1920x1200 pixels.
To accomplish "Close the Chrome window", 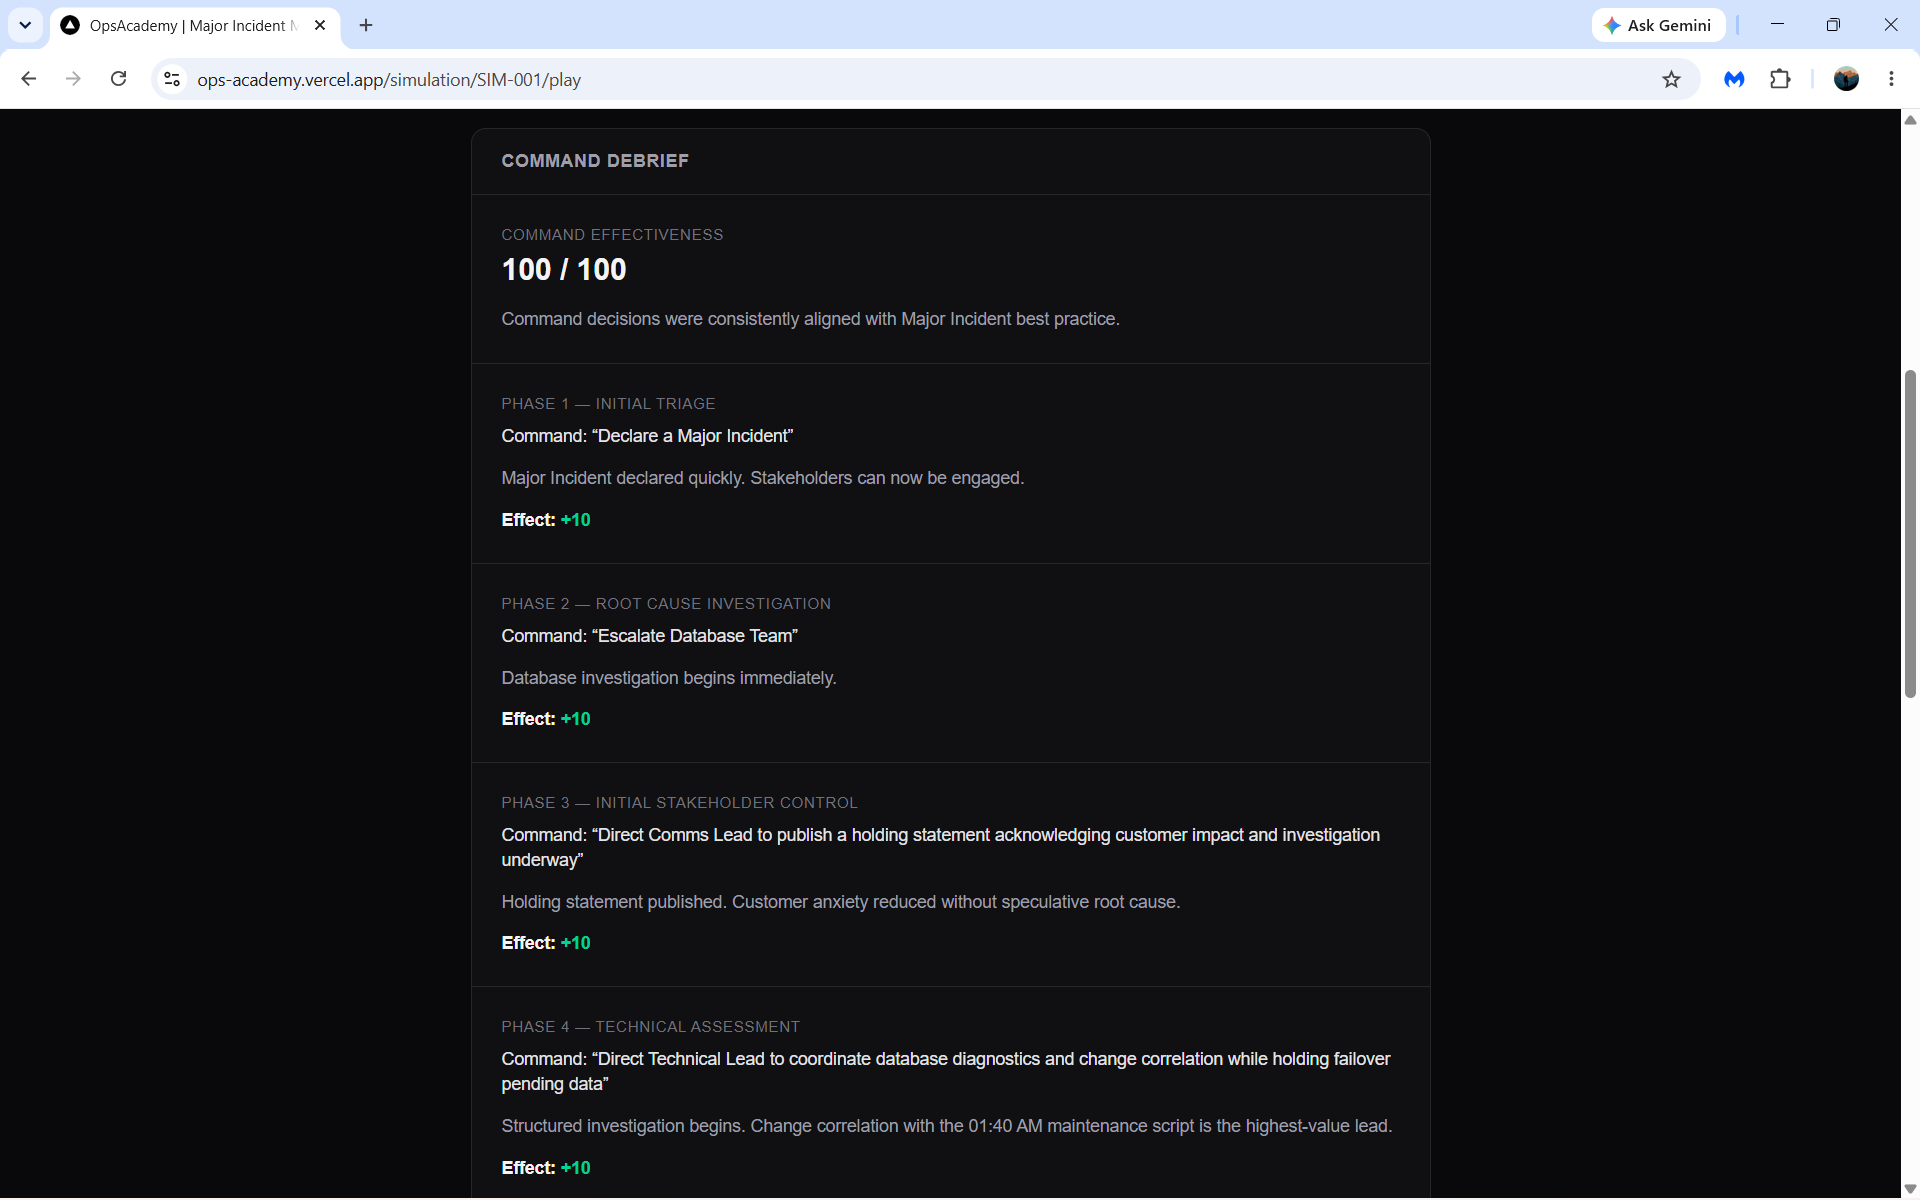I will pyautogui.click(x=1890, y=25).
